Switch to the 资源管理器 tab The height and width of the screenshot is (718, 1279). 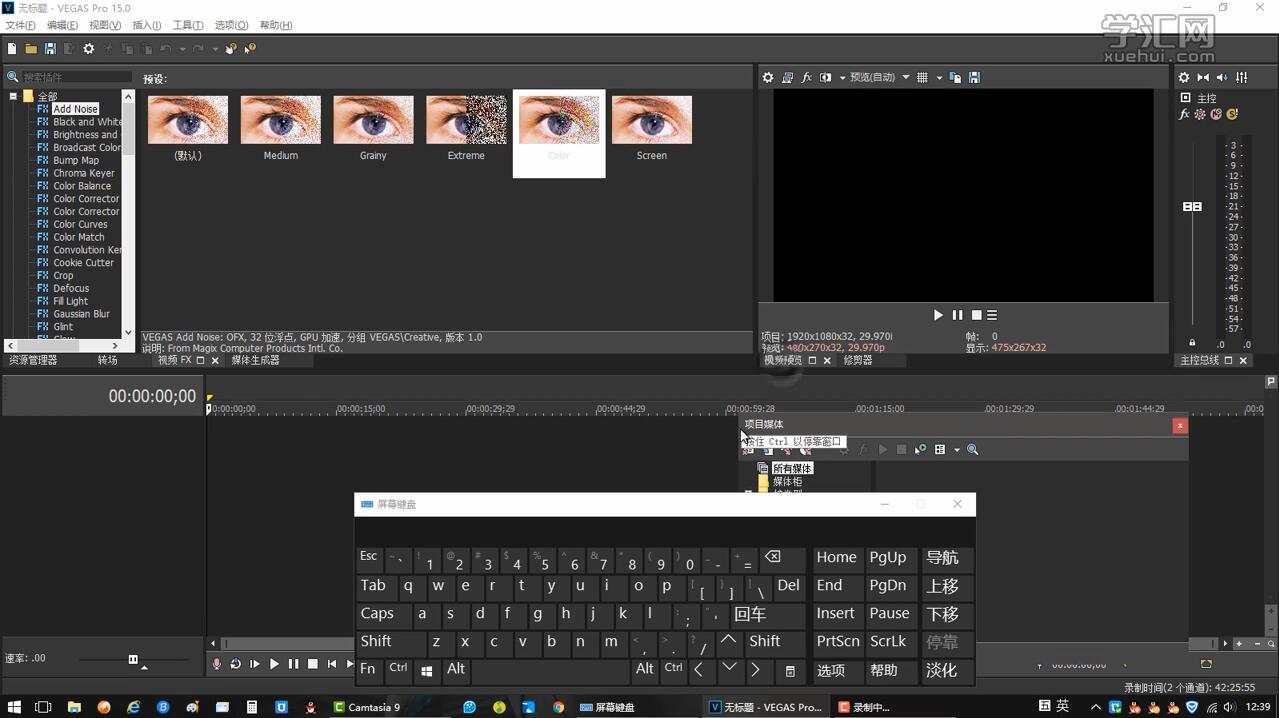33,360
